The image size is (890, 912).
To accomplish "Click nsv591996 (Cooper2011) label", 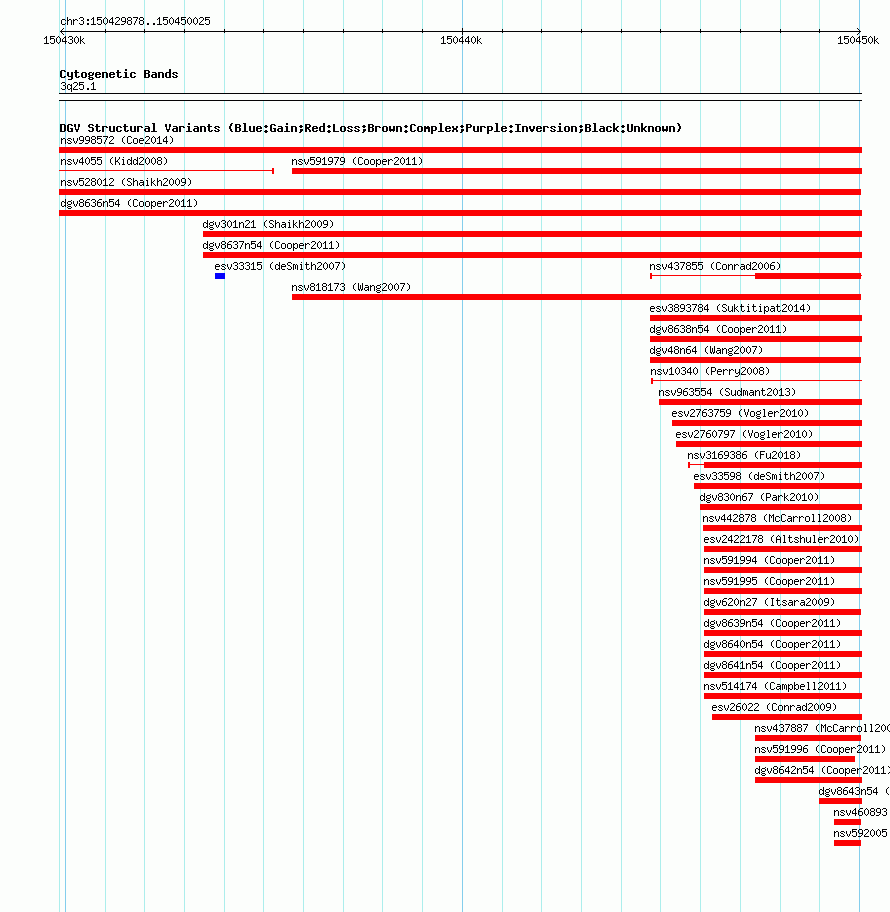I will 820,747.
